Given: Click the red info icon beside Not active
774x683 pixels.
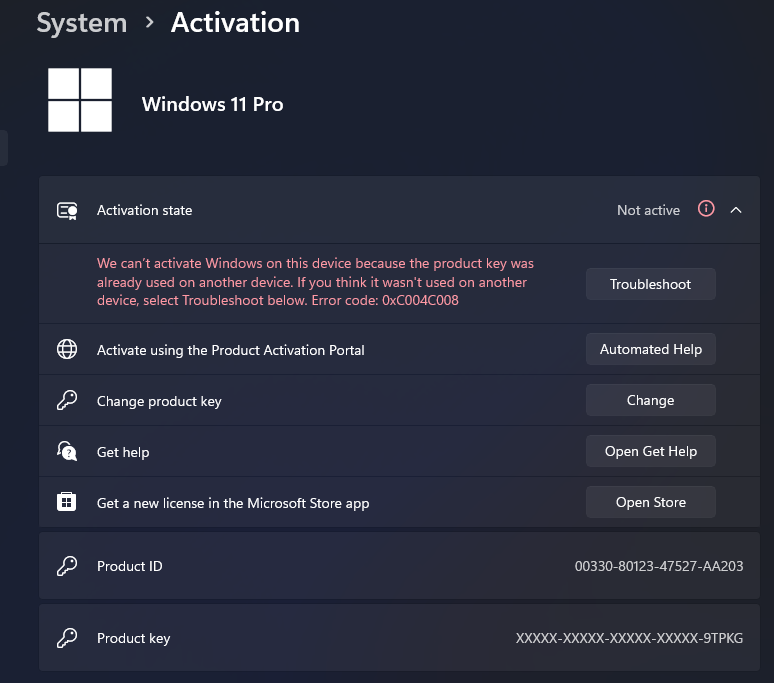Looking at the screenshot, I should click(706, 209).
